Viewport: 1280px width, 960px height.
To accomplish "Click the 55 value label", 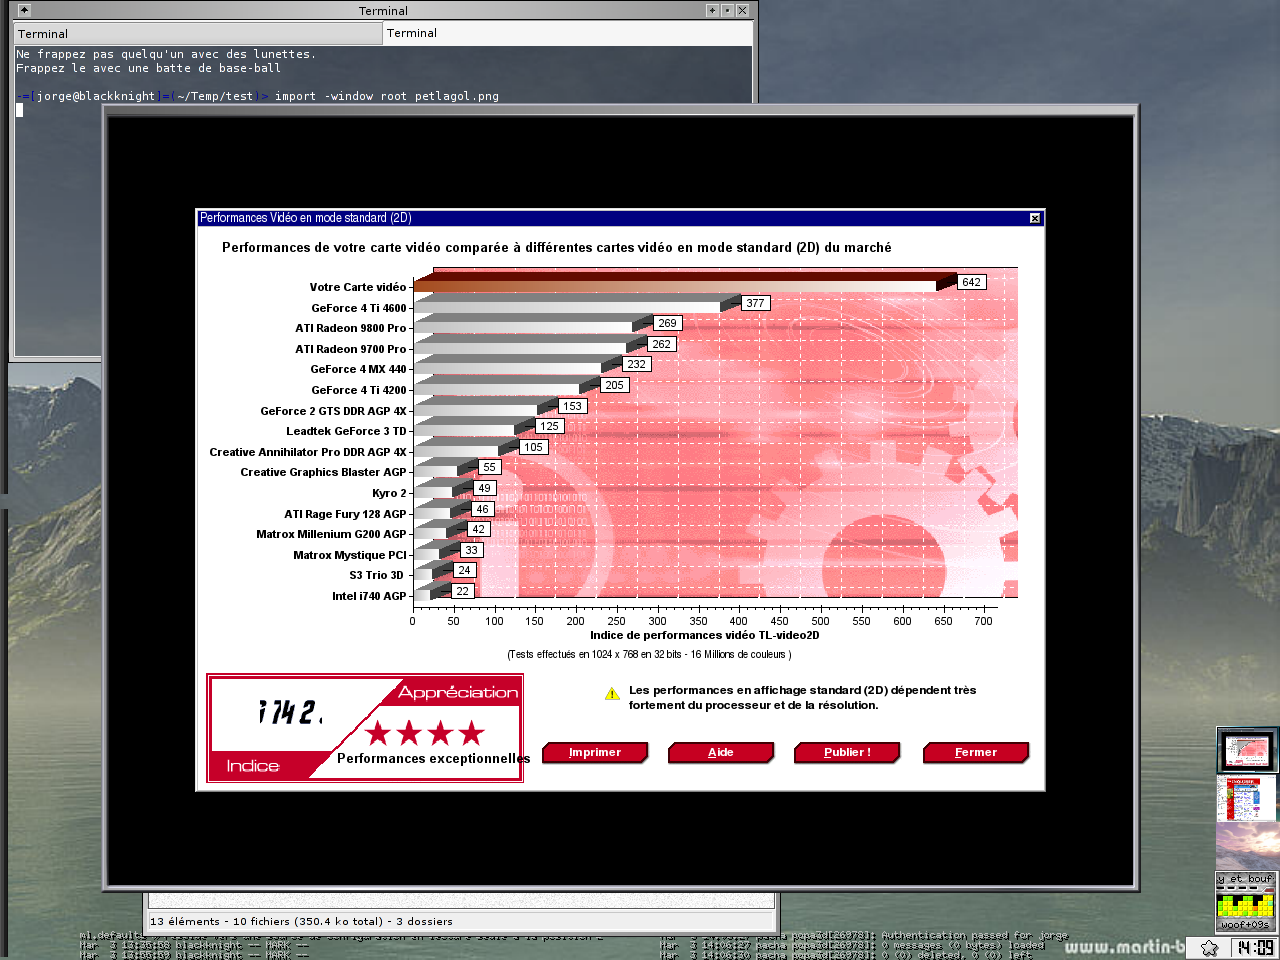I will pyautogui.click(x=489, y=467).
